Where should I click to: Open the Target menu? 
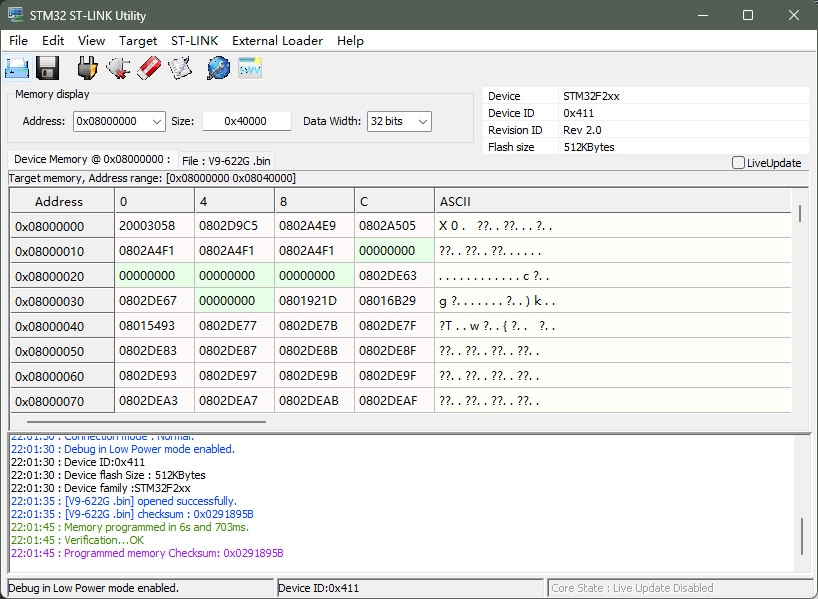(x=138, y=41)
